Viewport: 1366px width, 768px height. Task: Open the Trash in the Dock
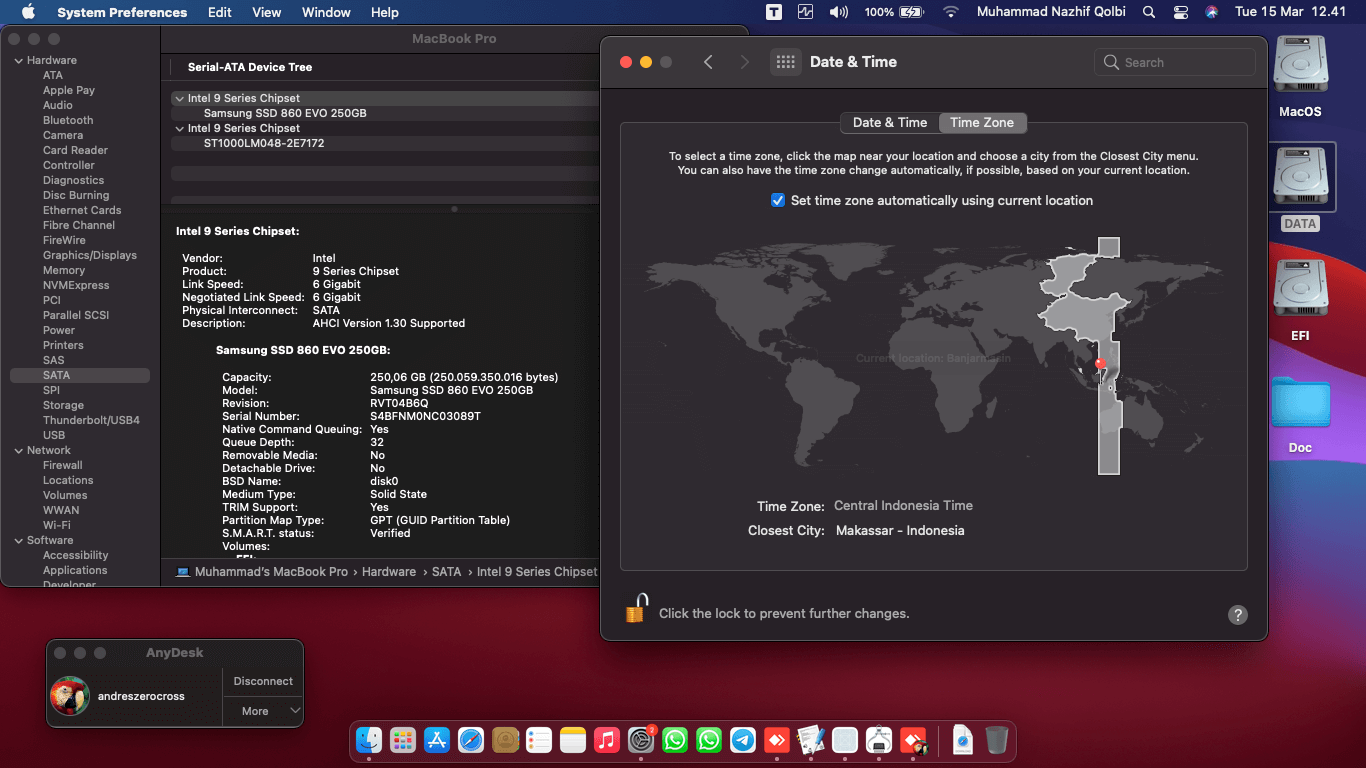tap(997, 740)
